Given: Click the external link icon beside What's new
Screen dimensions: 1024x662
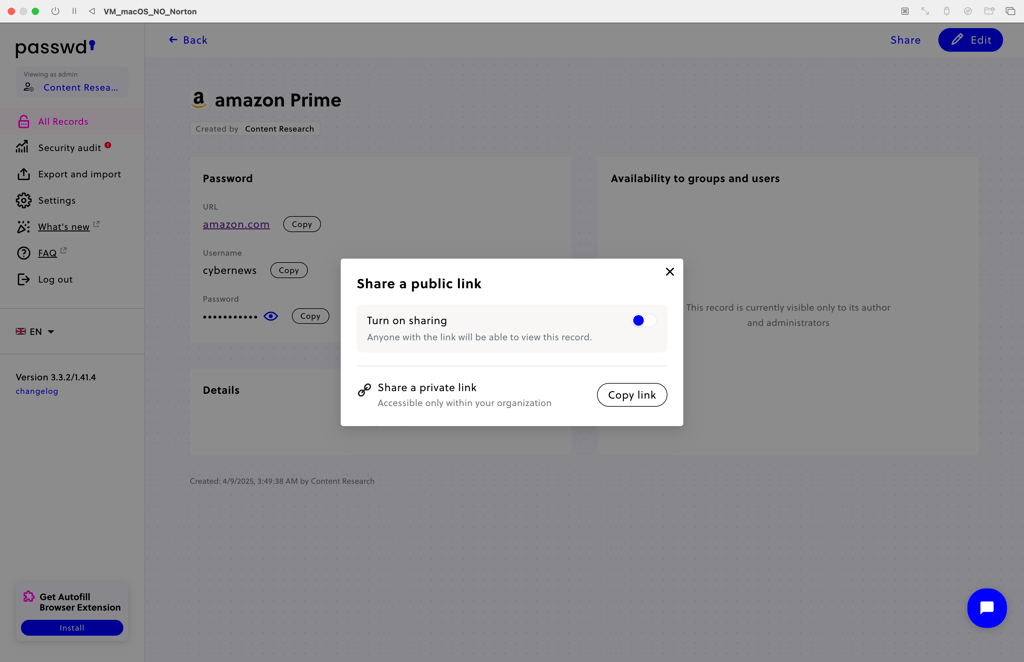Looking at the screenshot, I should click(97, 224).
